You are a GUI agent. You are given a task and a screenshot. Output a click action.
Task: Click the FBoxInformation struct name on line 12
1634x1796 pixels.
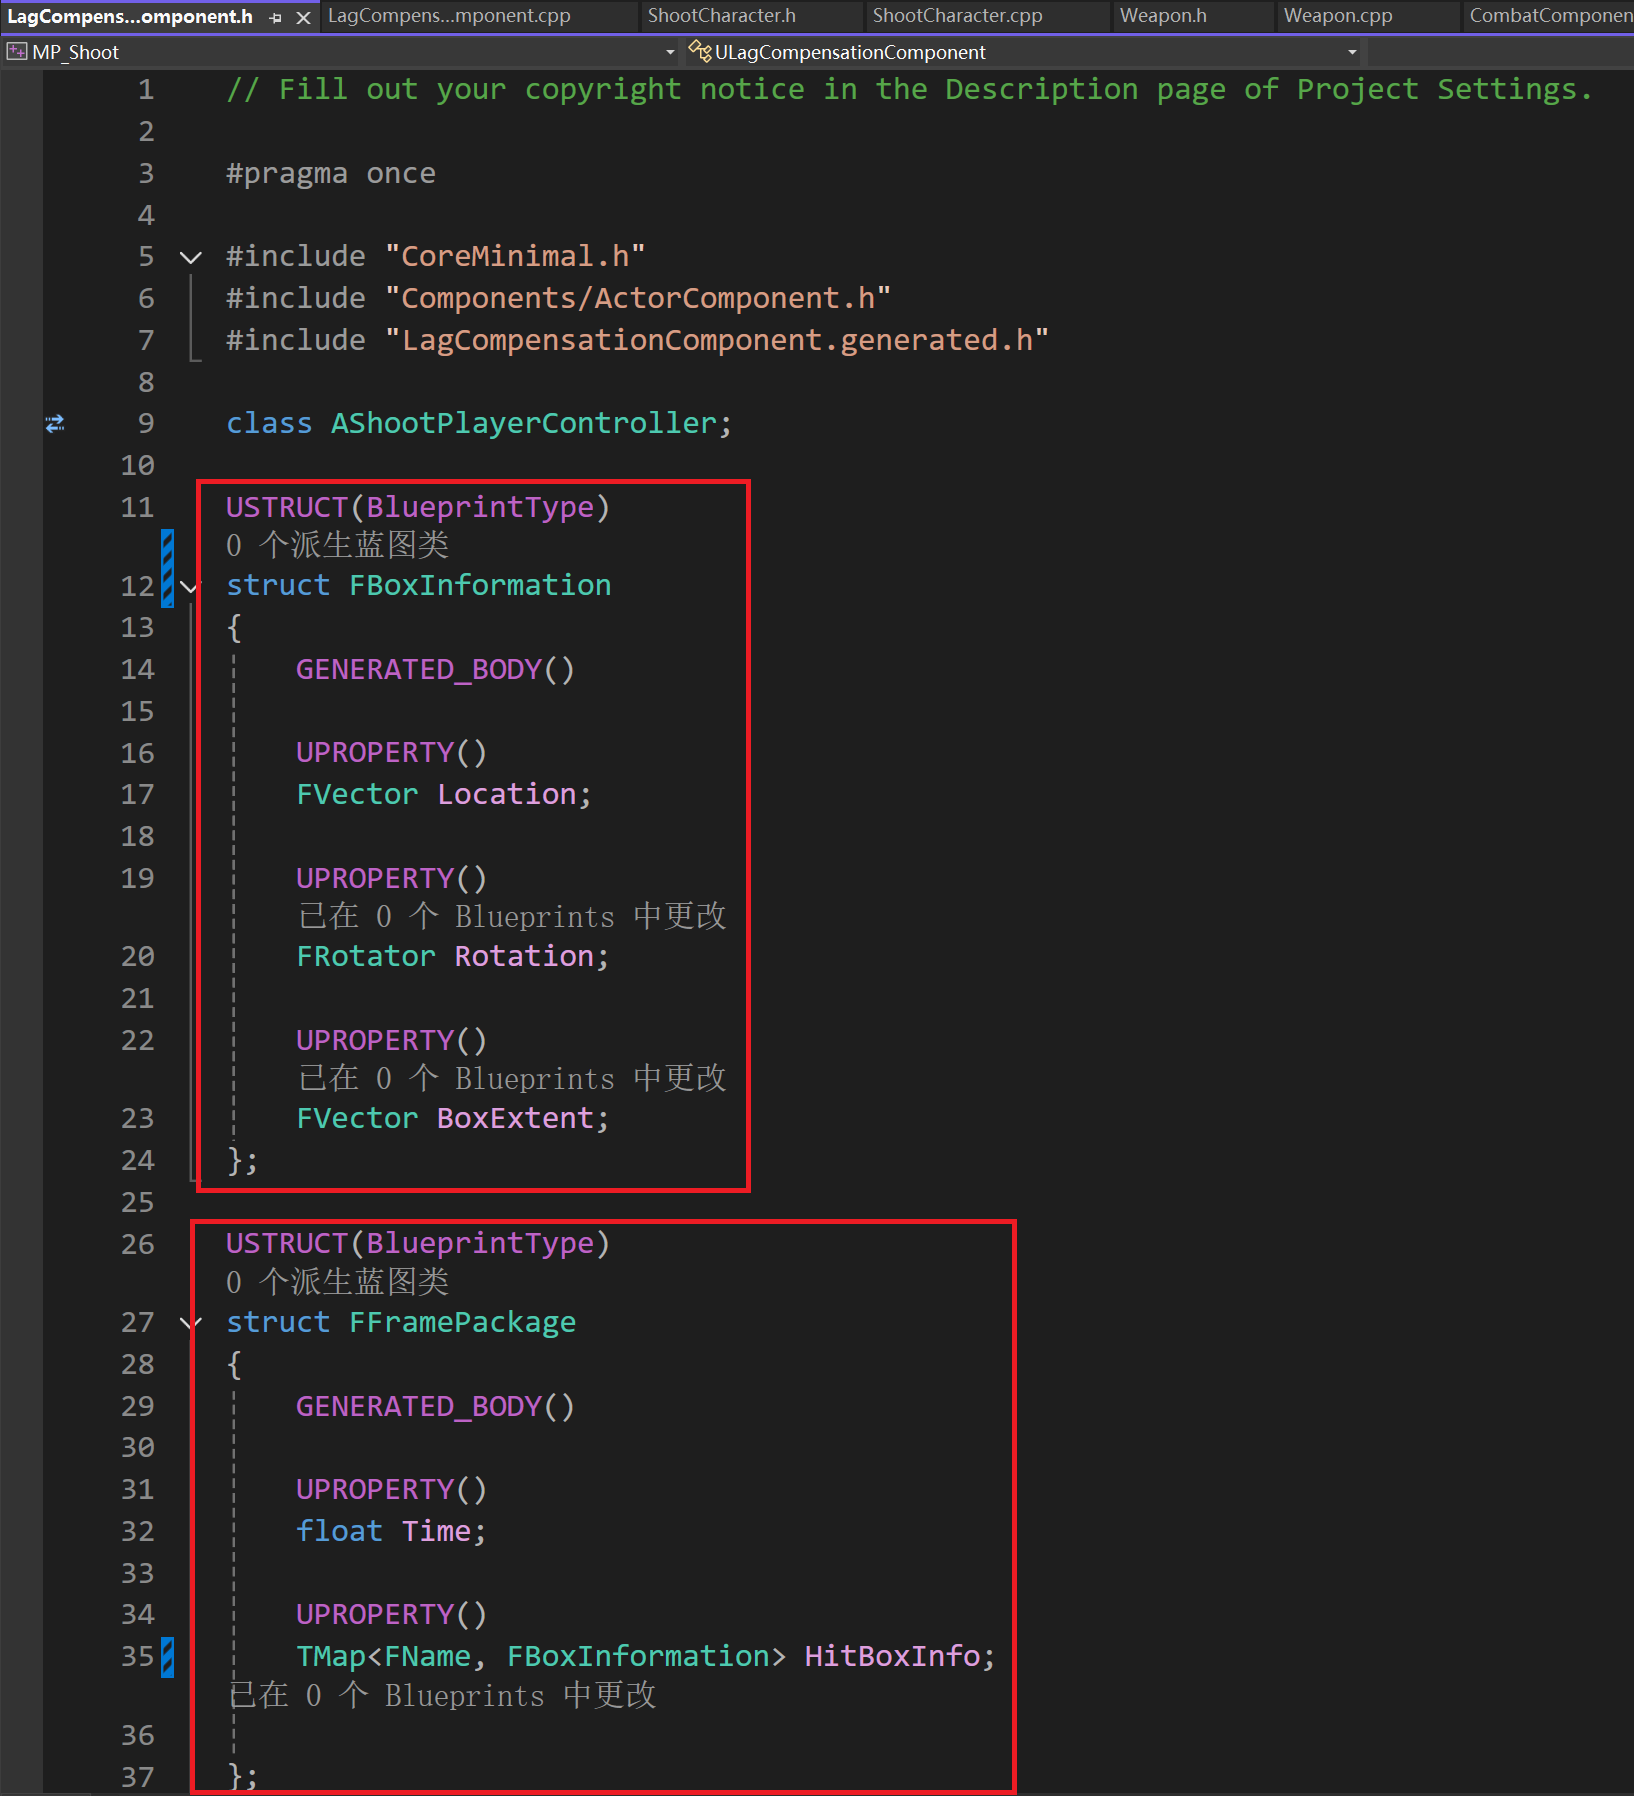[480, 586]
